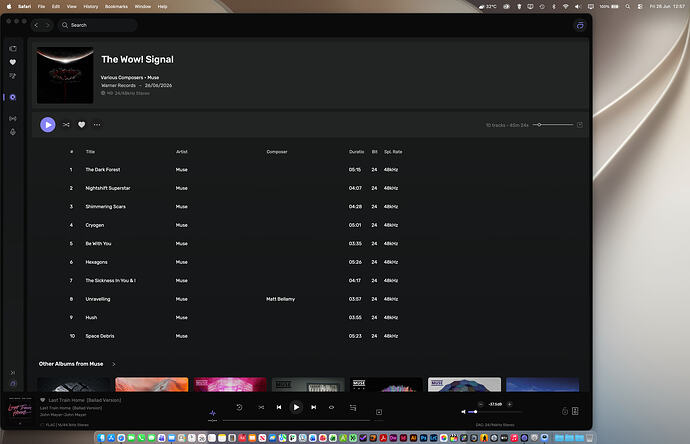This screenshot has width=690, height=444.
Task: Toggle repeat in the player bar
Action: click(x=331, y=407)
